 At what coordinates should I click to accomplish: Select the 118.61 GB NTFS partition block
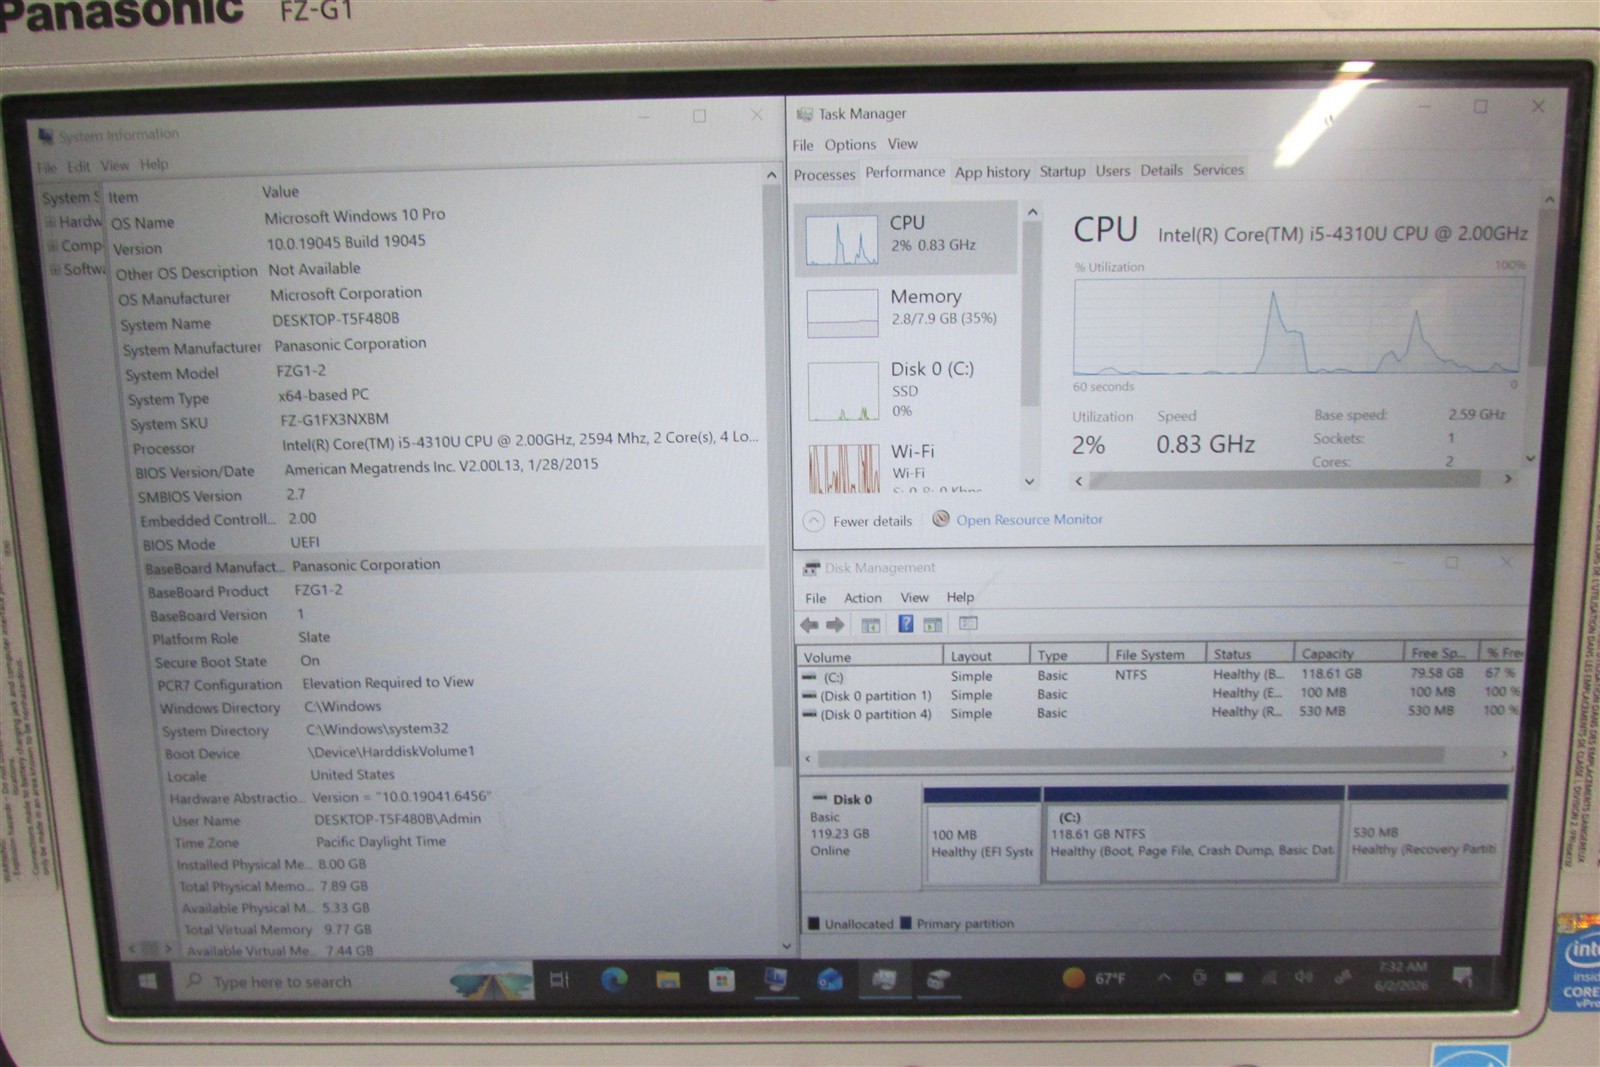[x=1192, y=835]
